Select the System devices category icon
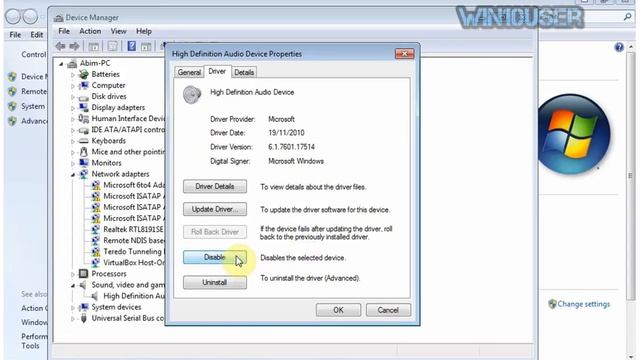This screenshot has height=360, width=640. [x=84, y=307]
